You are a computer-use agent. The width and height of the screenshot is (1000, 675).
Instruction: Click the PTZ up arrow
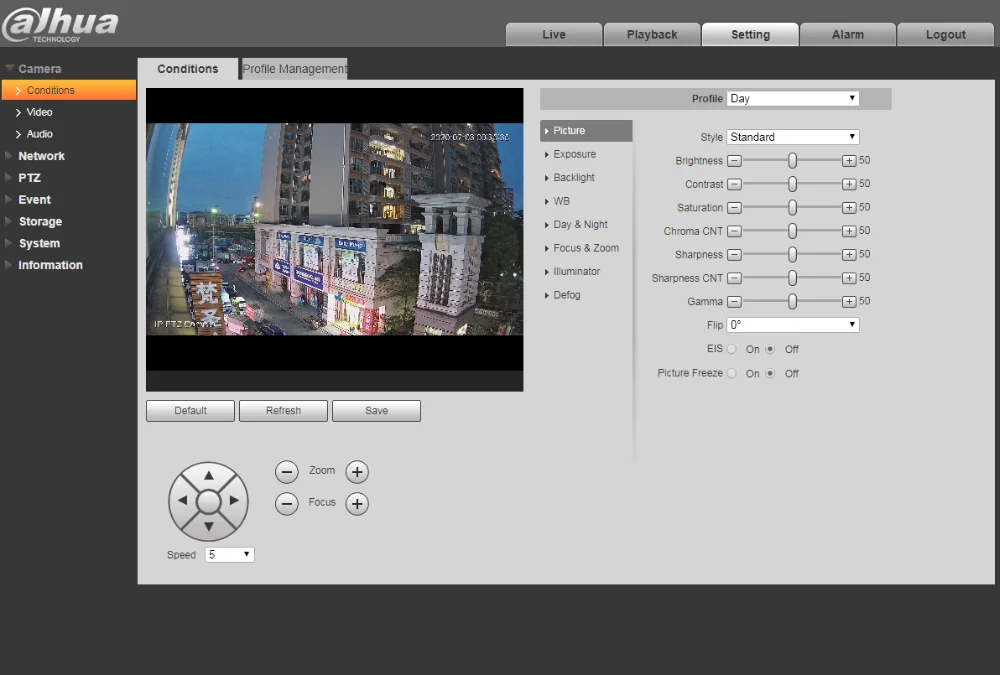click(209, 475)
